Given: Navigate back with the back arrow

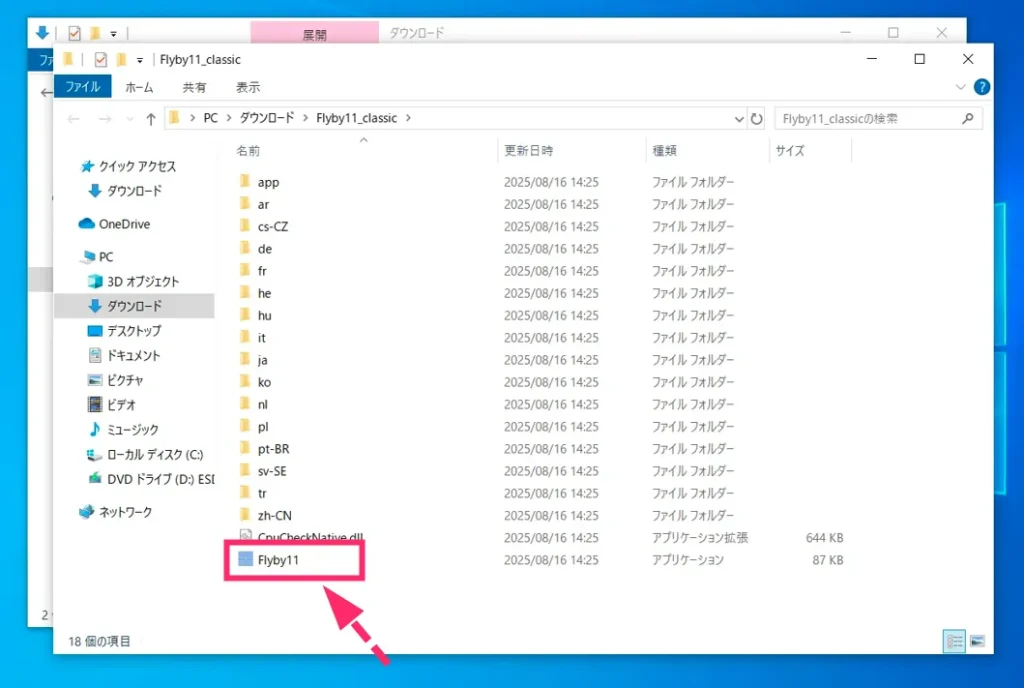Looking at the screenshot, I should click(x=74, y=119).
